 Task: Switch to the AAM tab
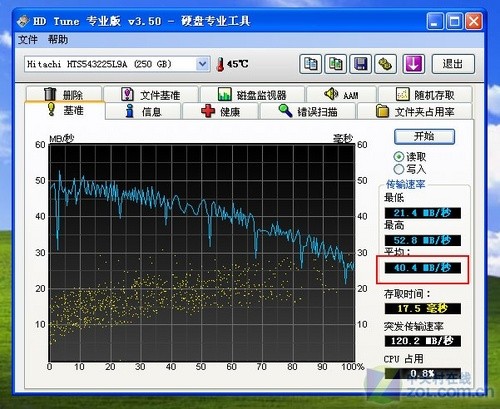(x=341, y=95)
